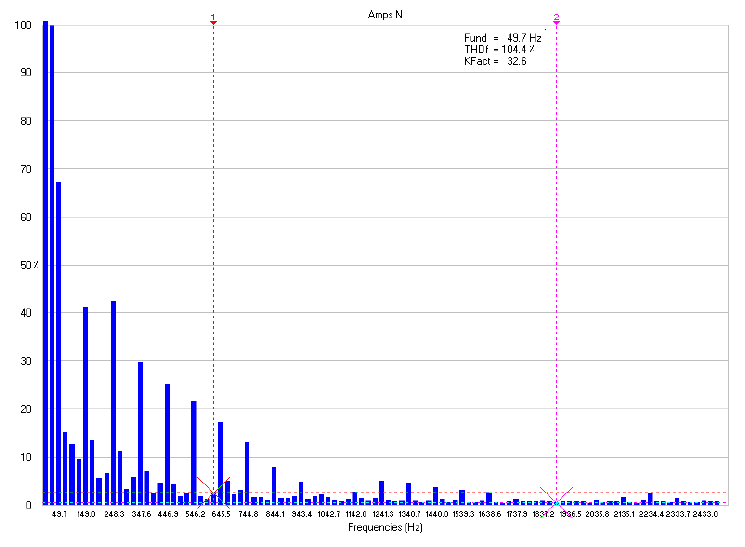Click the 100 label on the y-axis
Image resolution: width=745 pixels, height=547 pixels.
24,25
